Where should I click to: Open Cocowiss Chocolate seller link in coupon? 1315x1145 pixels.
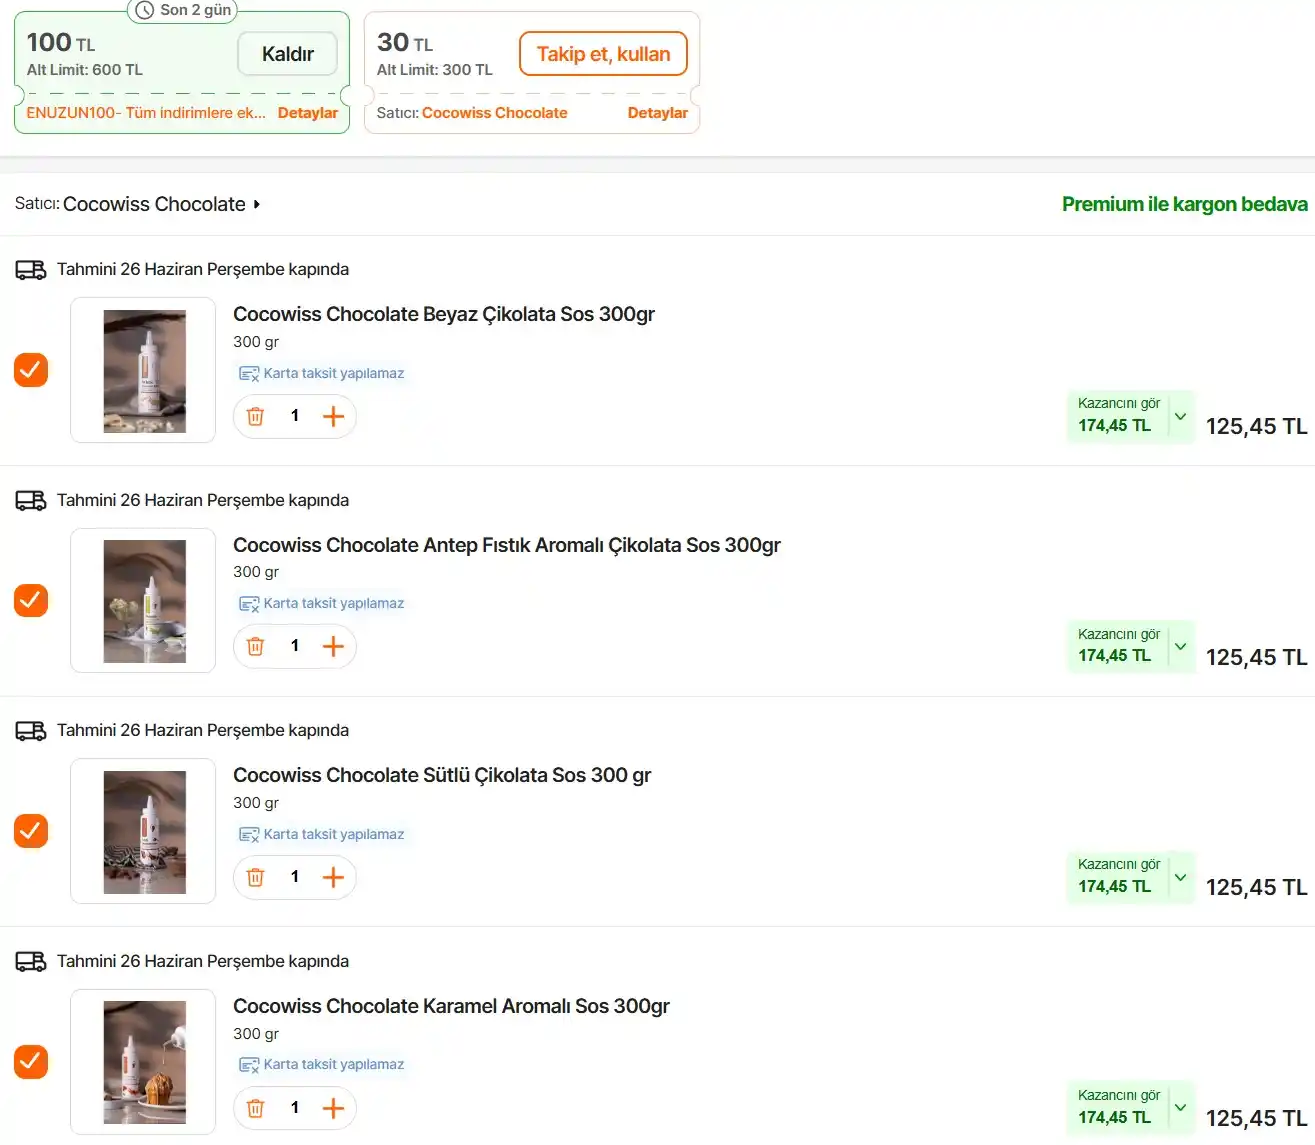point(494,113)
